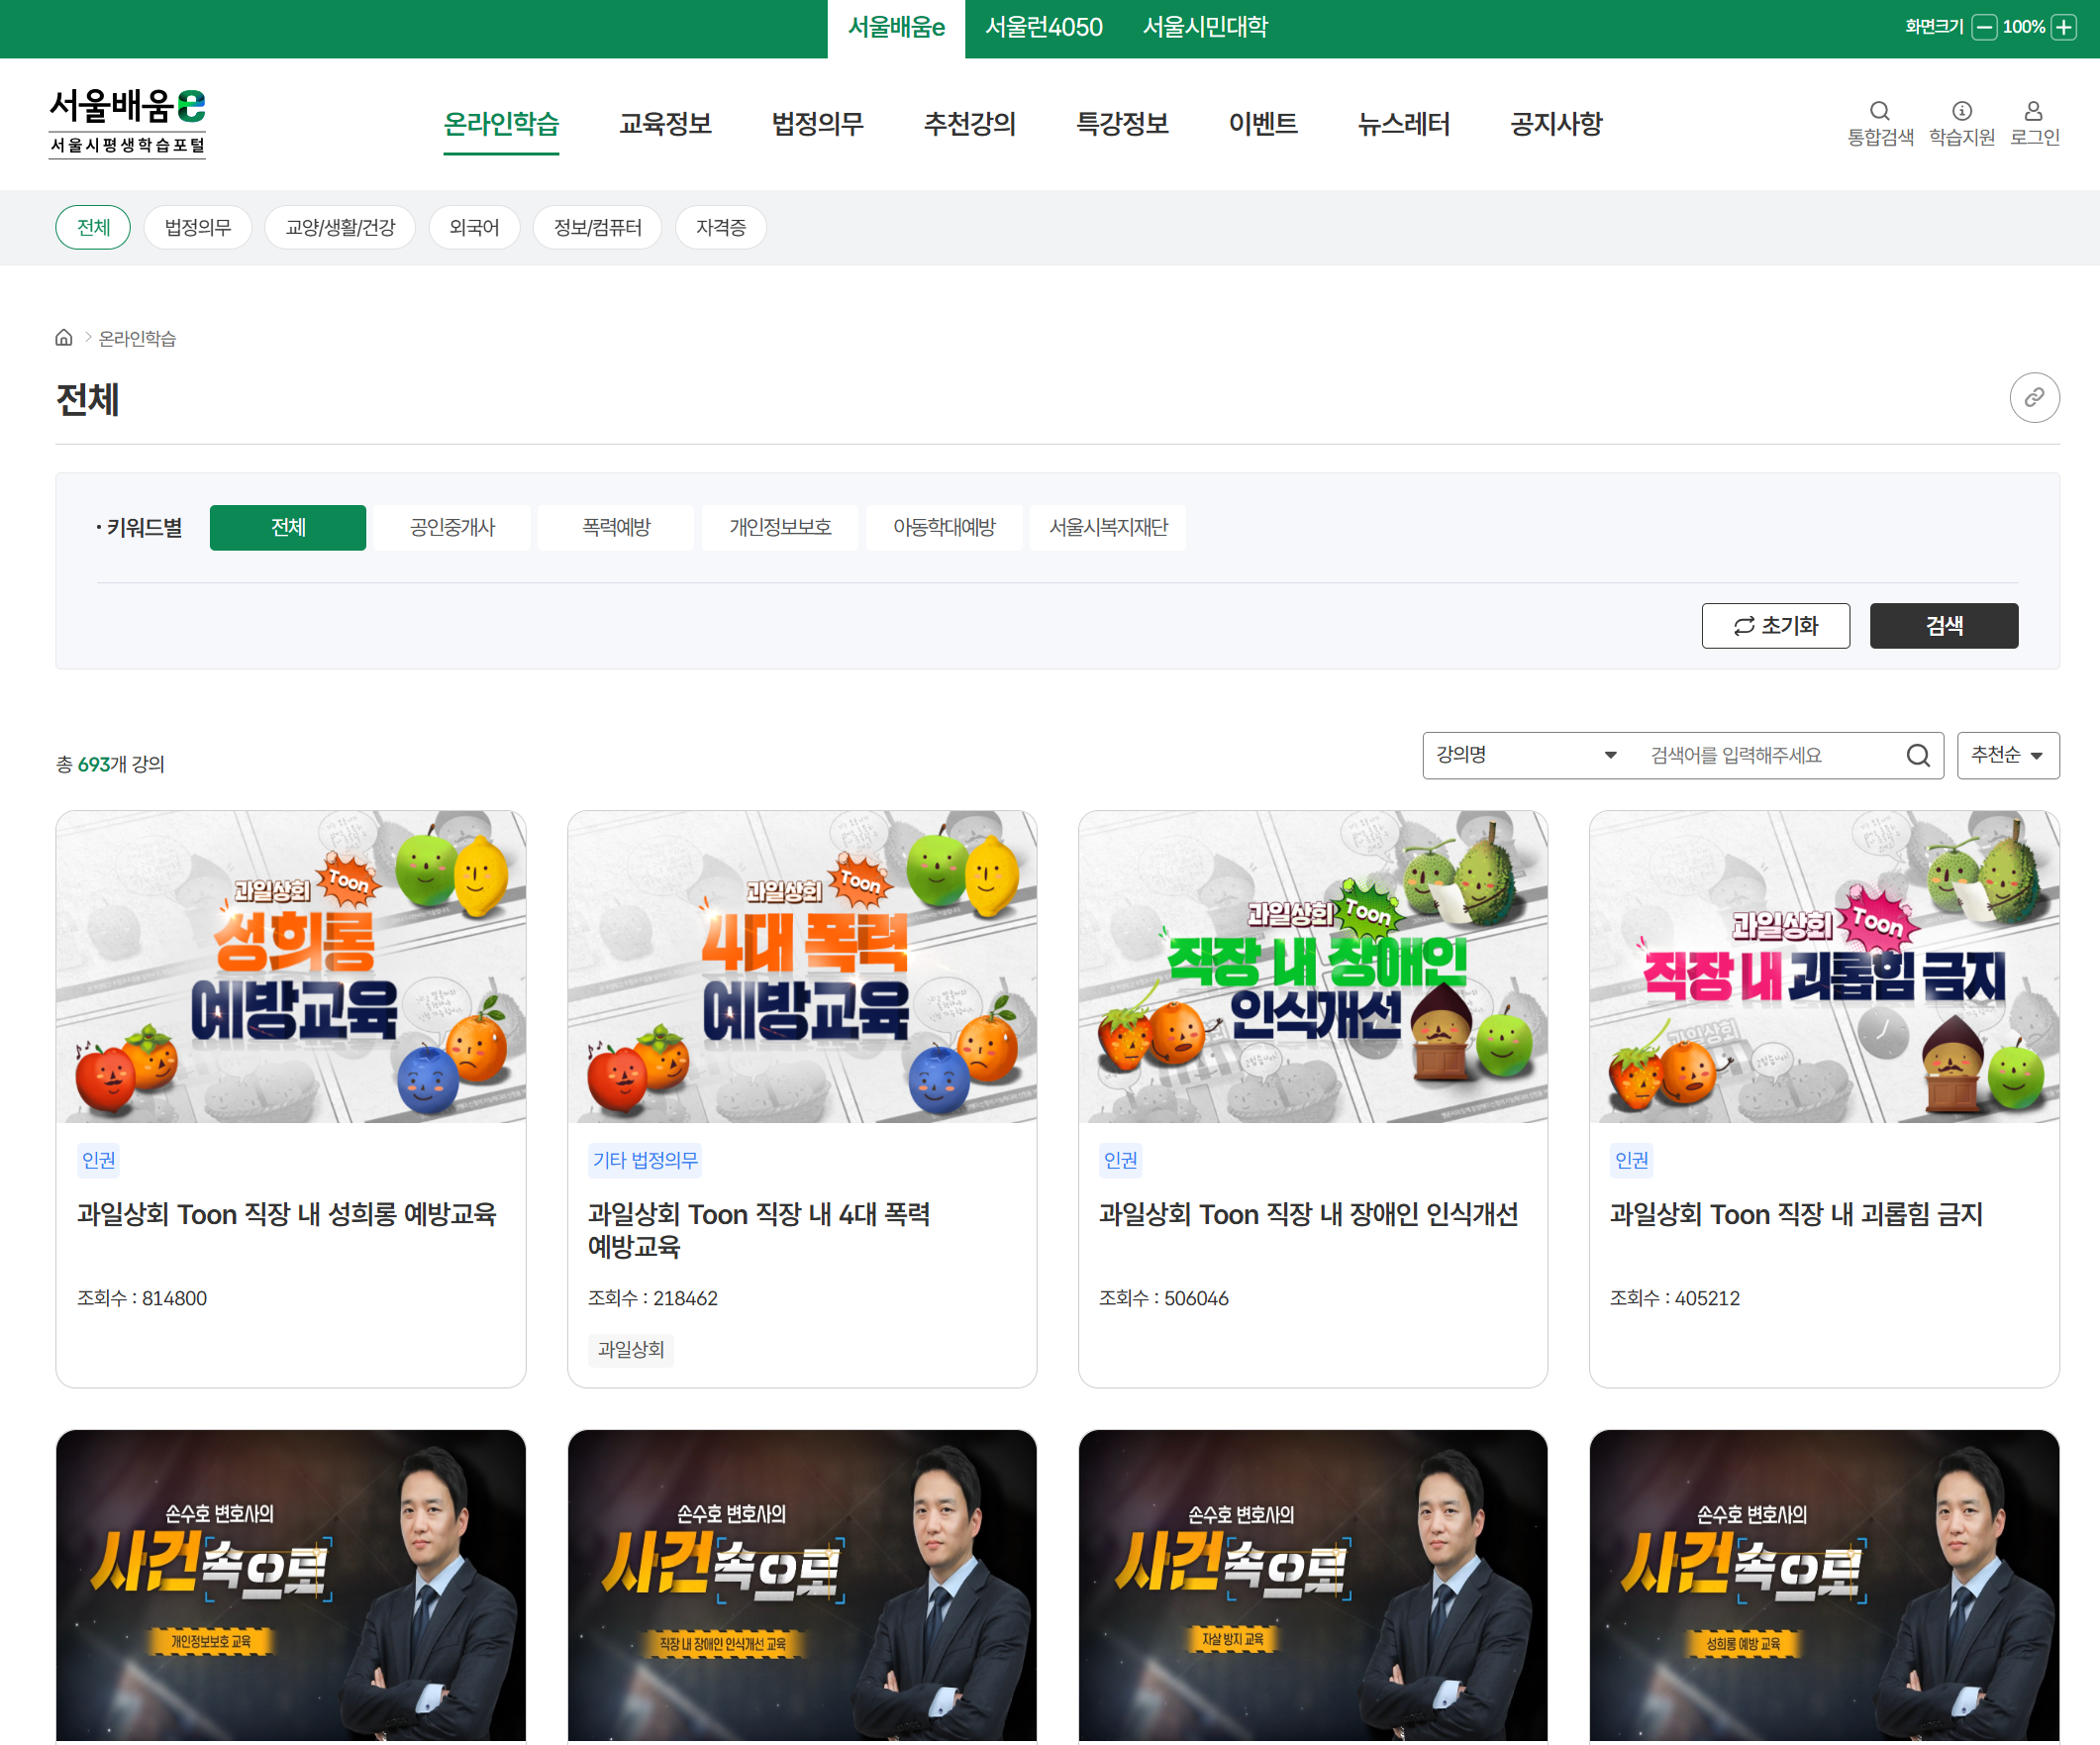Screen dimensions: 2100x1745
Task: Click magnifier icon in course search box
Action: [1917, 756]
